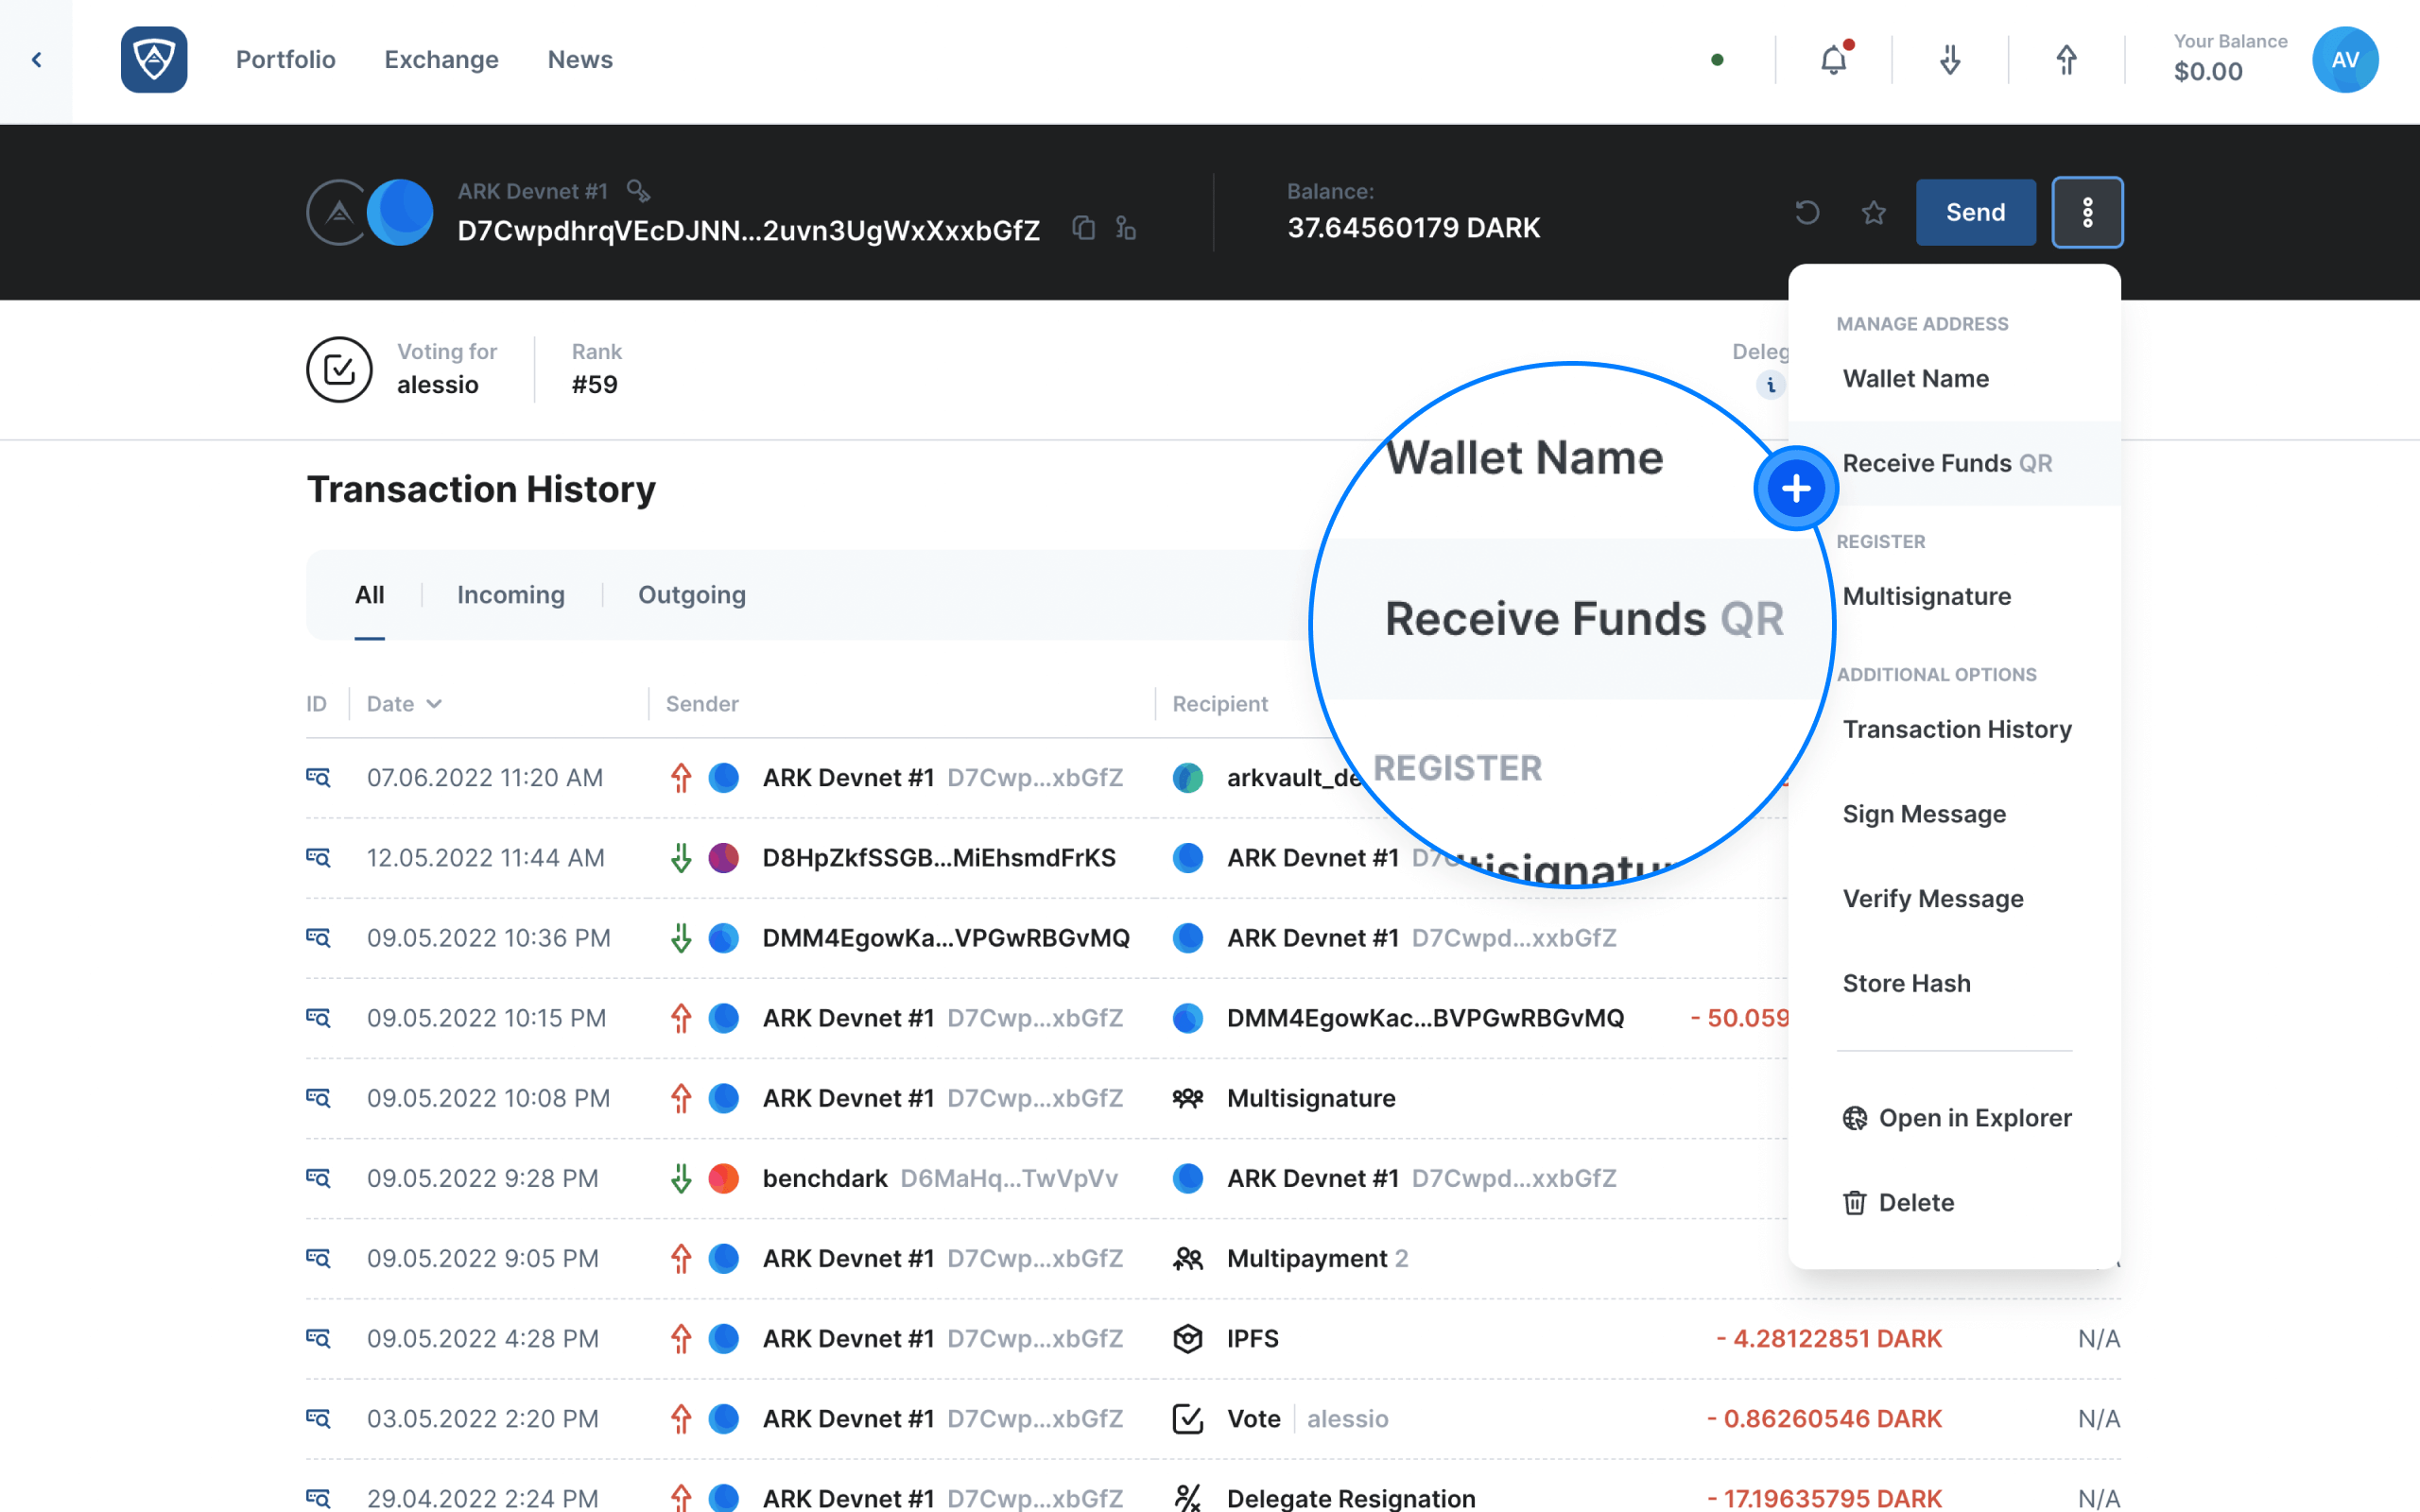2420x1512 pixels.
Task: Sort transactions by Date column
Action: coord(404,704)
